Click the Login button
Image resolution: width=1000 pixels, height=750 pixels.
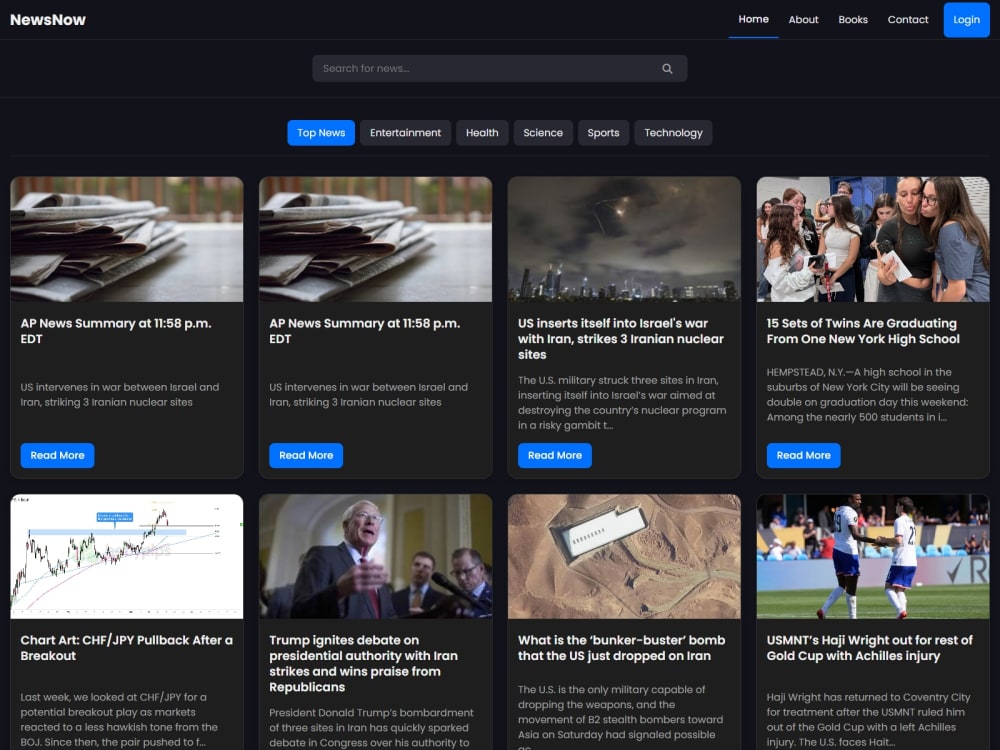tap(966, 20)
